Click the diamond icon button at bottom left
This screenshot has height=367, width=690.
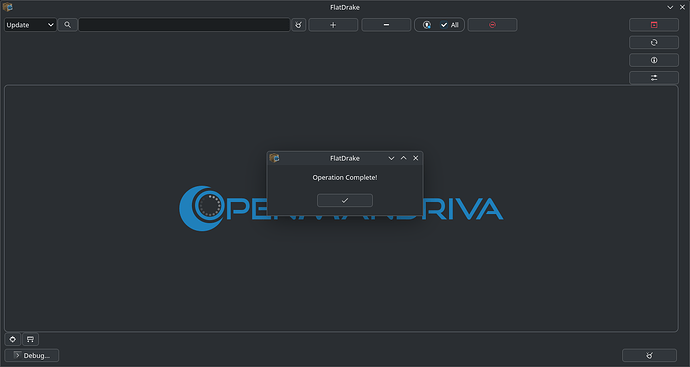[12, 339]
